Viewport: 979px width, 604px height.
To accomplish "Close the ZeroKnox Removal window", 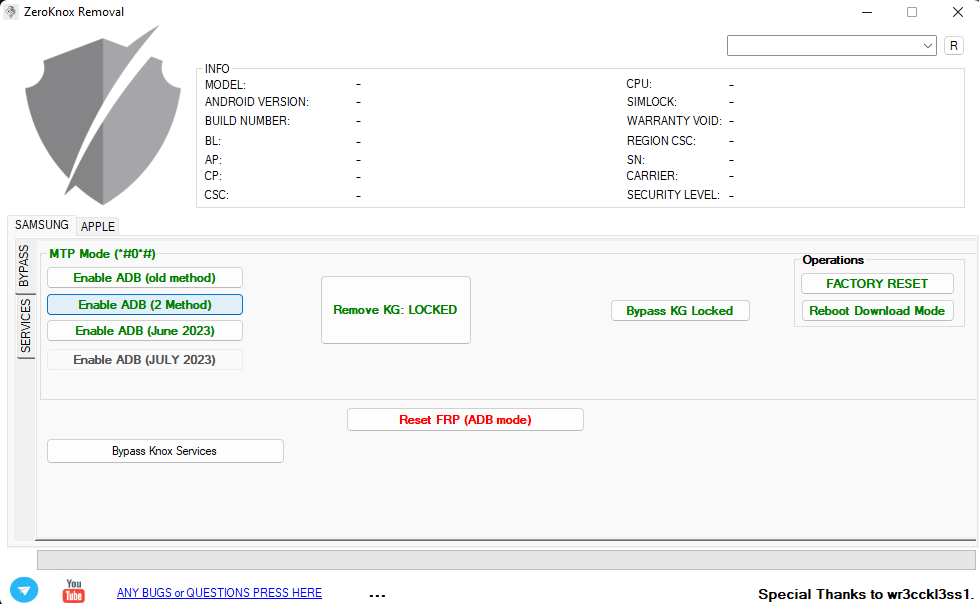I will tap(957, 12).
